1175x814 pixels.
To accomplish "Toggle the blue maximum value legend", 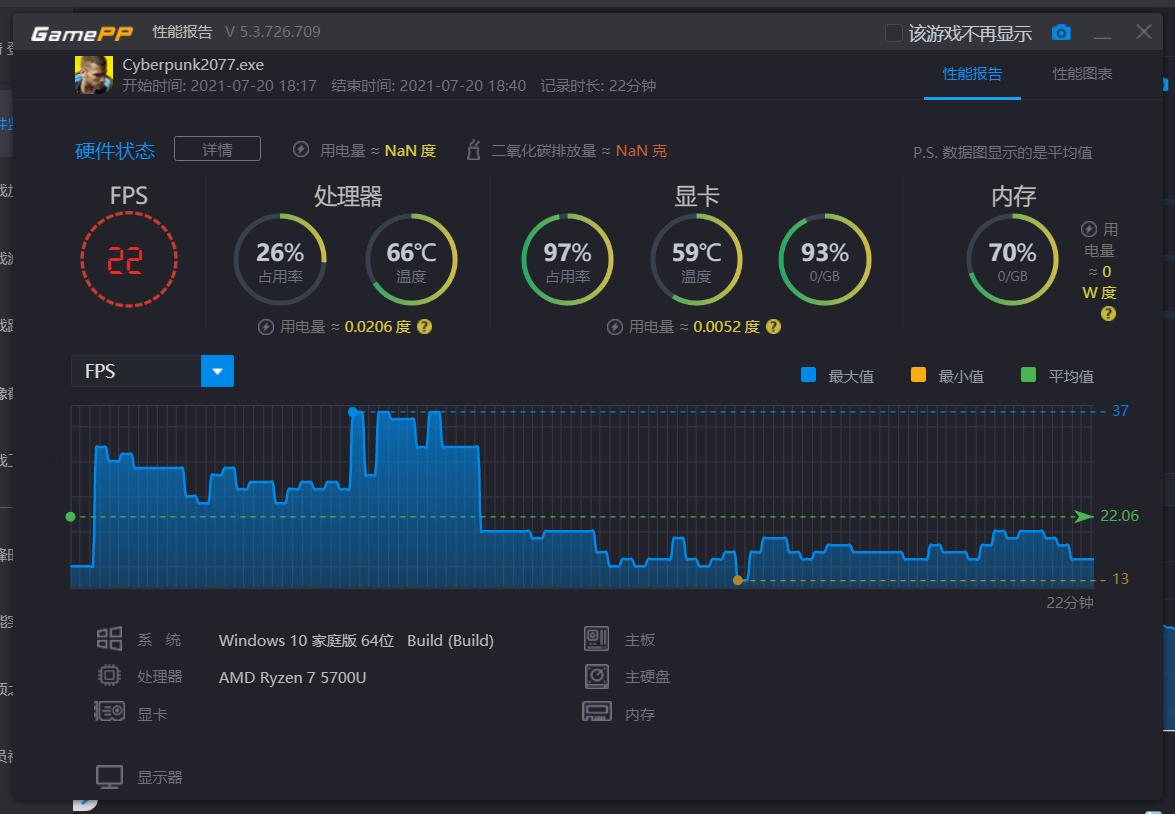I will point(809,376).
